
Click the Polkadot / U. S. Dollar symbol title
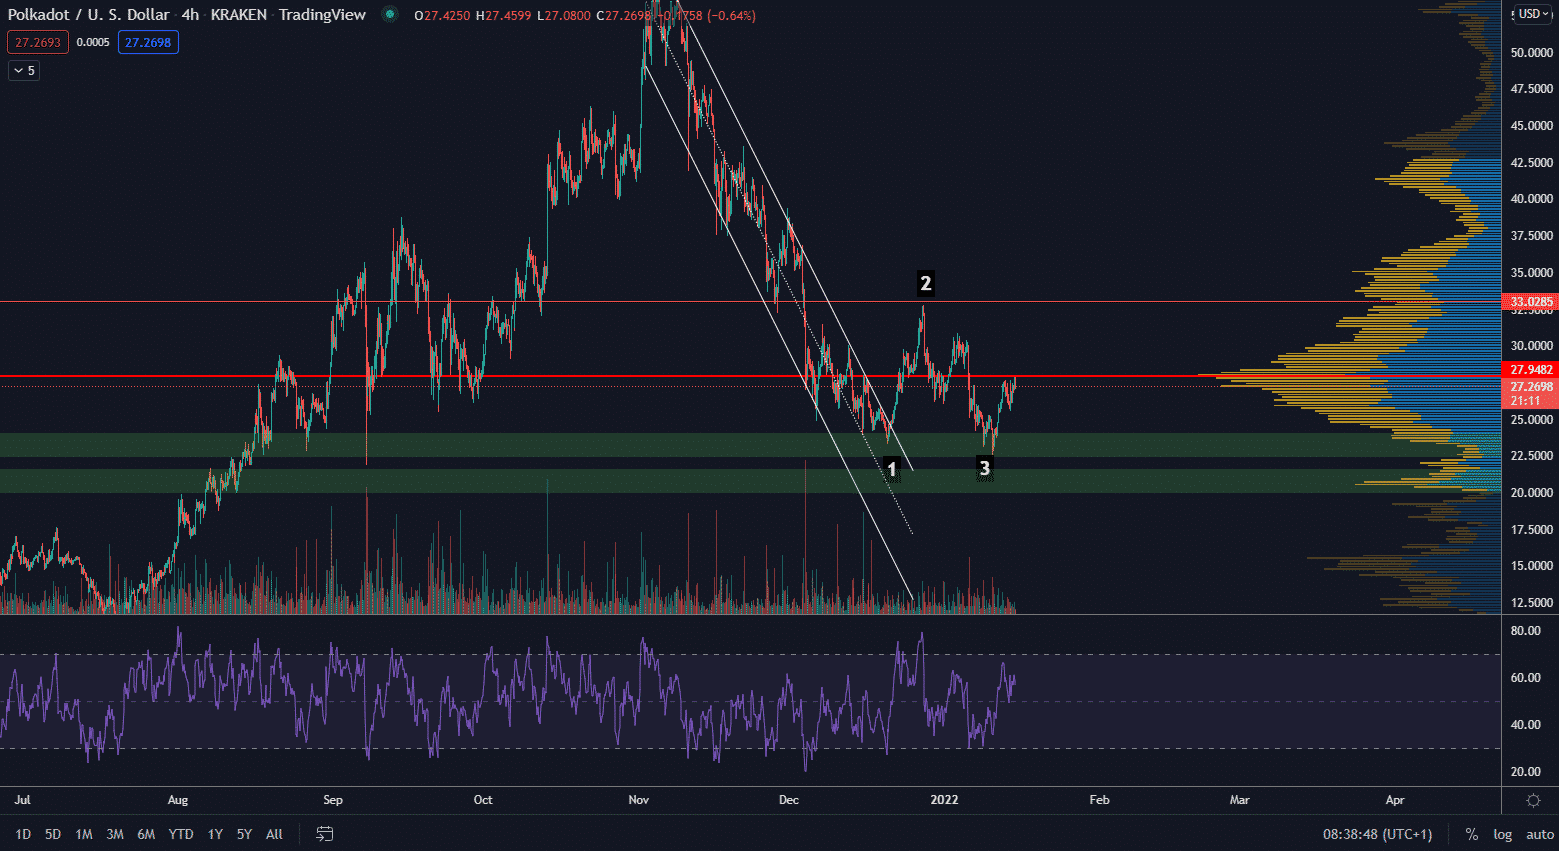pyautogui.click(x=89, y=15)
